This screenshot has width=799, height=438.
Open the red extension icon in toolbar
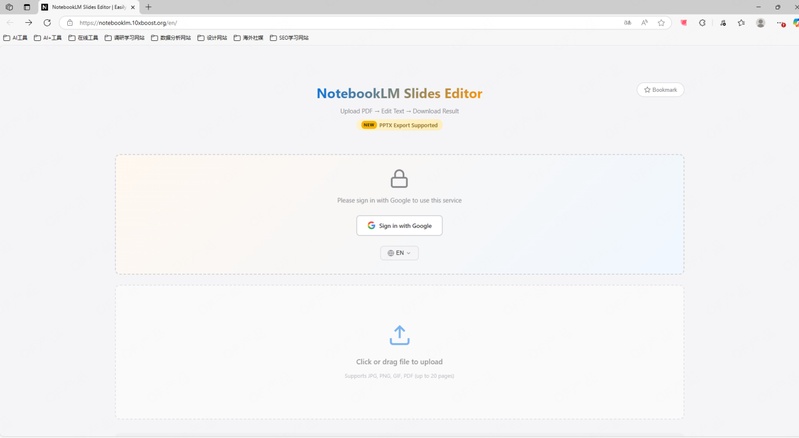[x=684, y=22]
